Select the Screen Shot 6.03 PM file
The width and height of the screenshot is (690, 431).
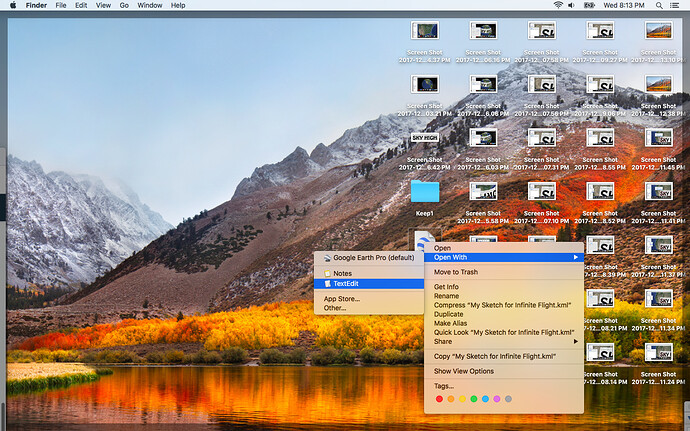[x=483, y=138]
